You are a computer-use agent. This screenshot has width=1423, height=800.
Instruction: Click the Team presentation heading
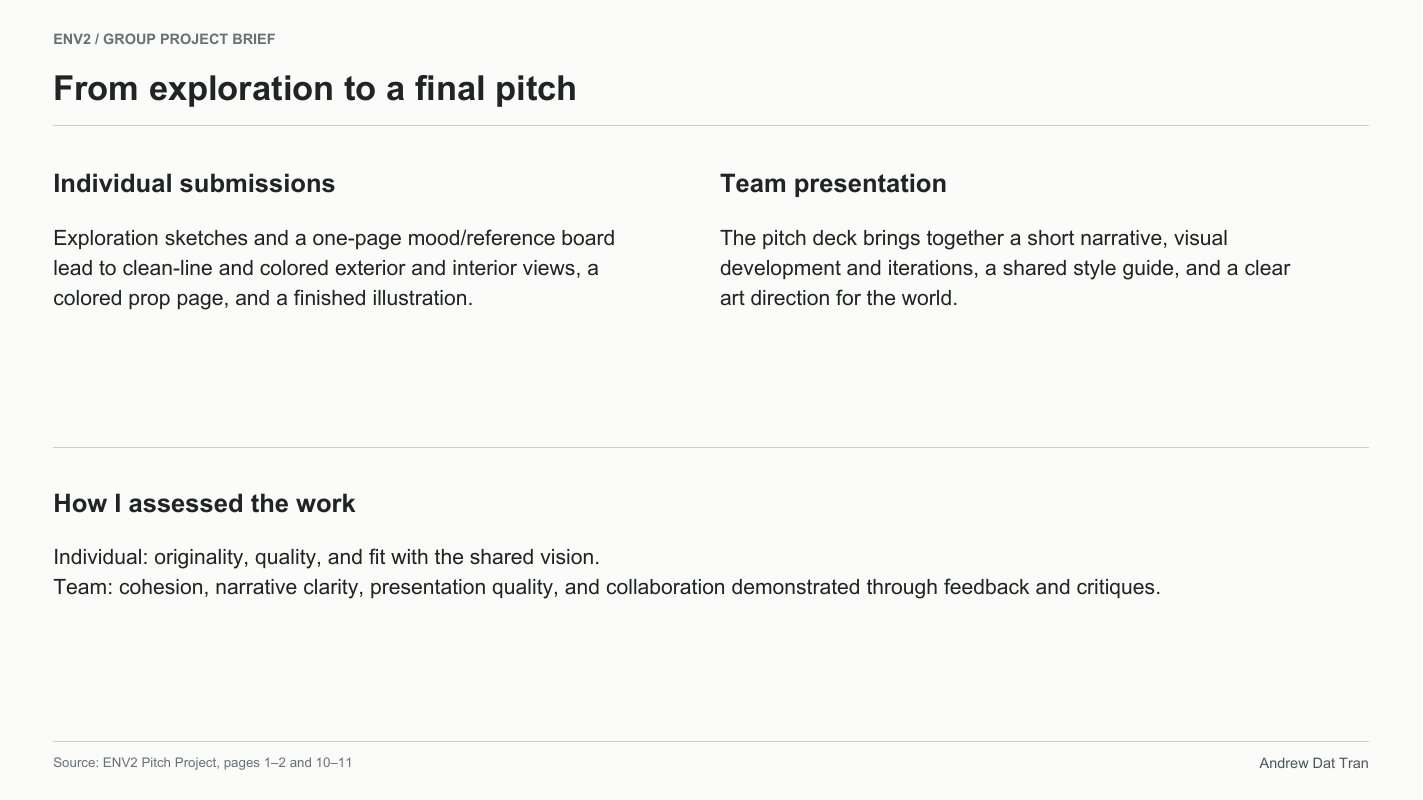pyautogui.click(x=833, y=183)
